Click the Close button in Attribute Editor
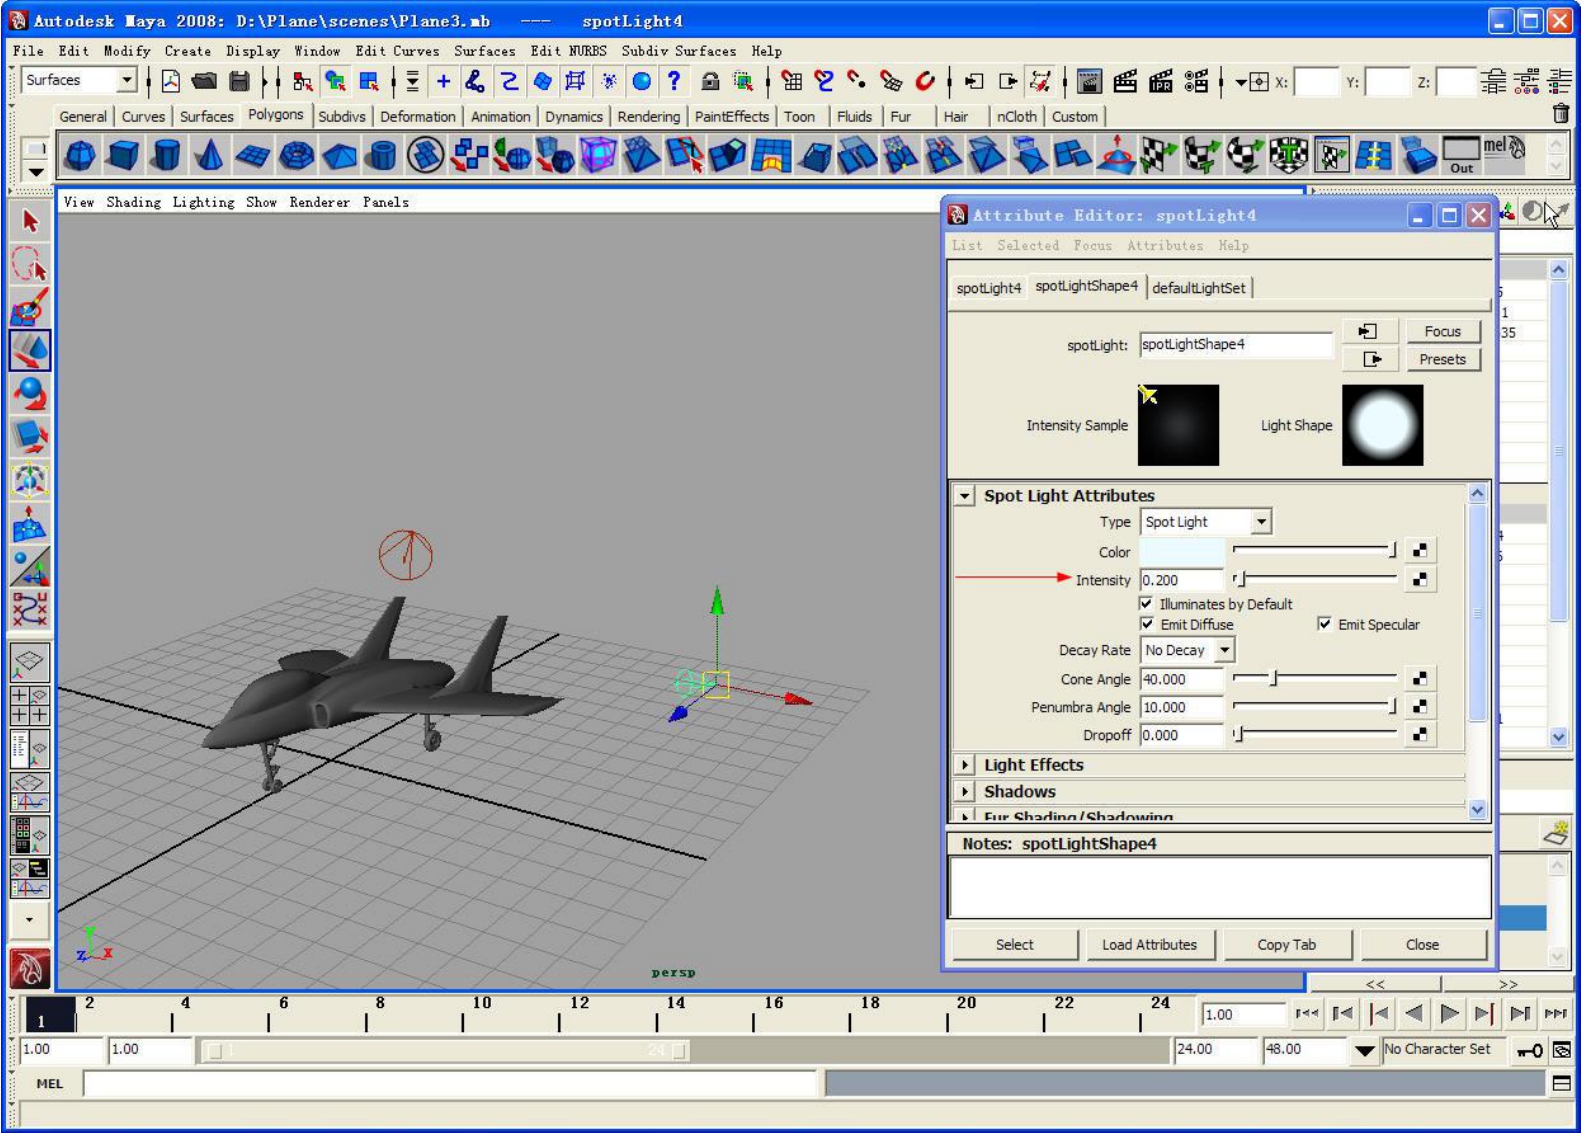 point(1422,944)
